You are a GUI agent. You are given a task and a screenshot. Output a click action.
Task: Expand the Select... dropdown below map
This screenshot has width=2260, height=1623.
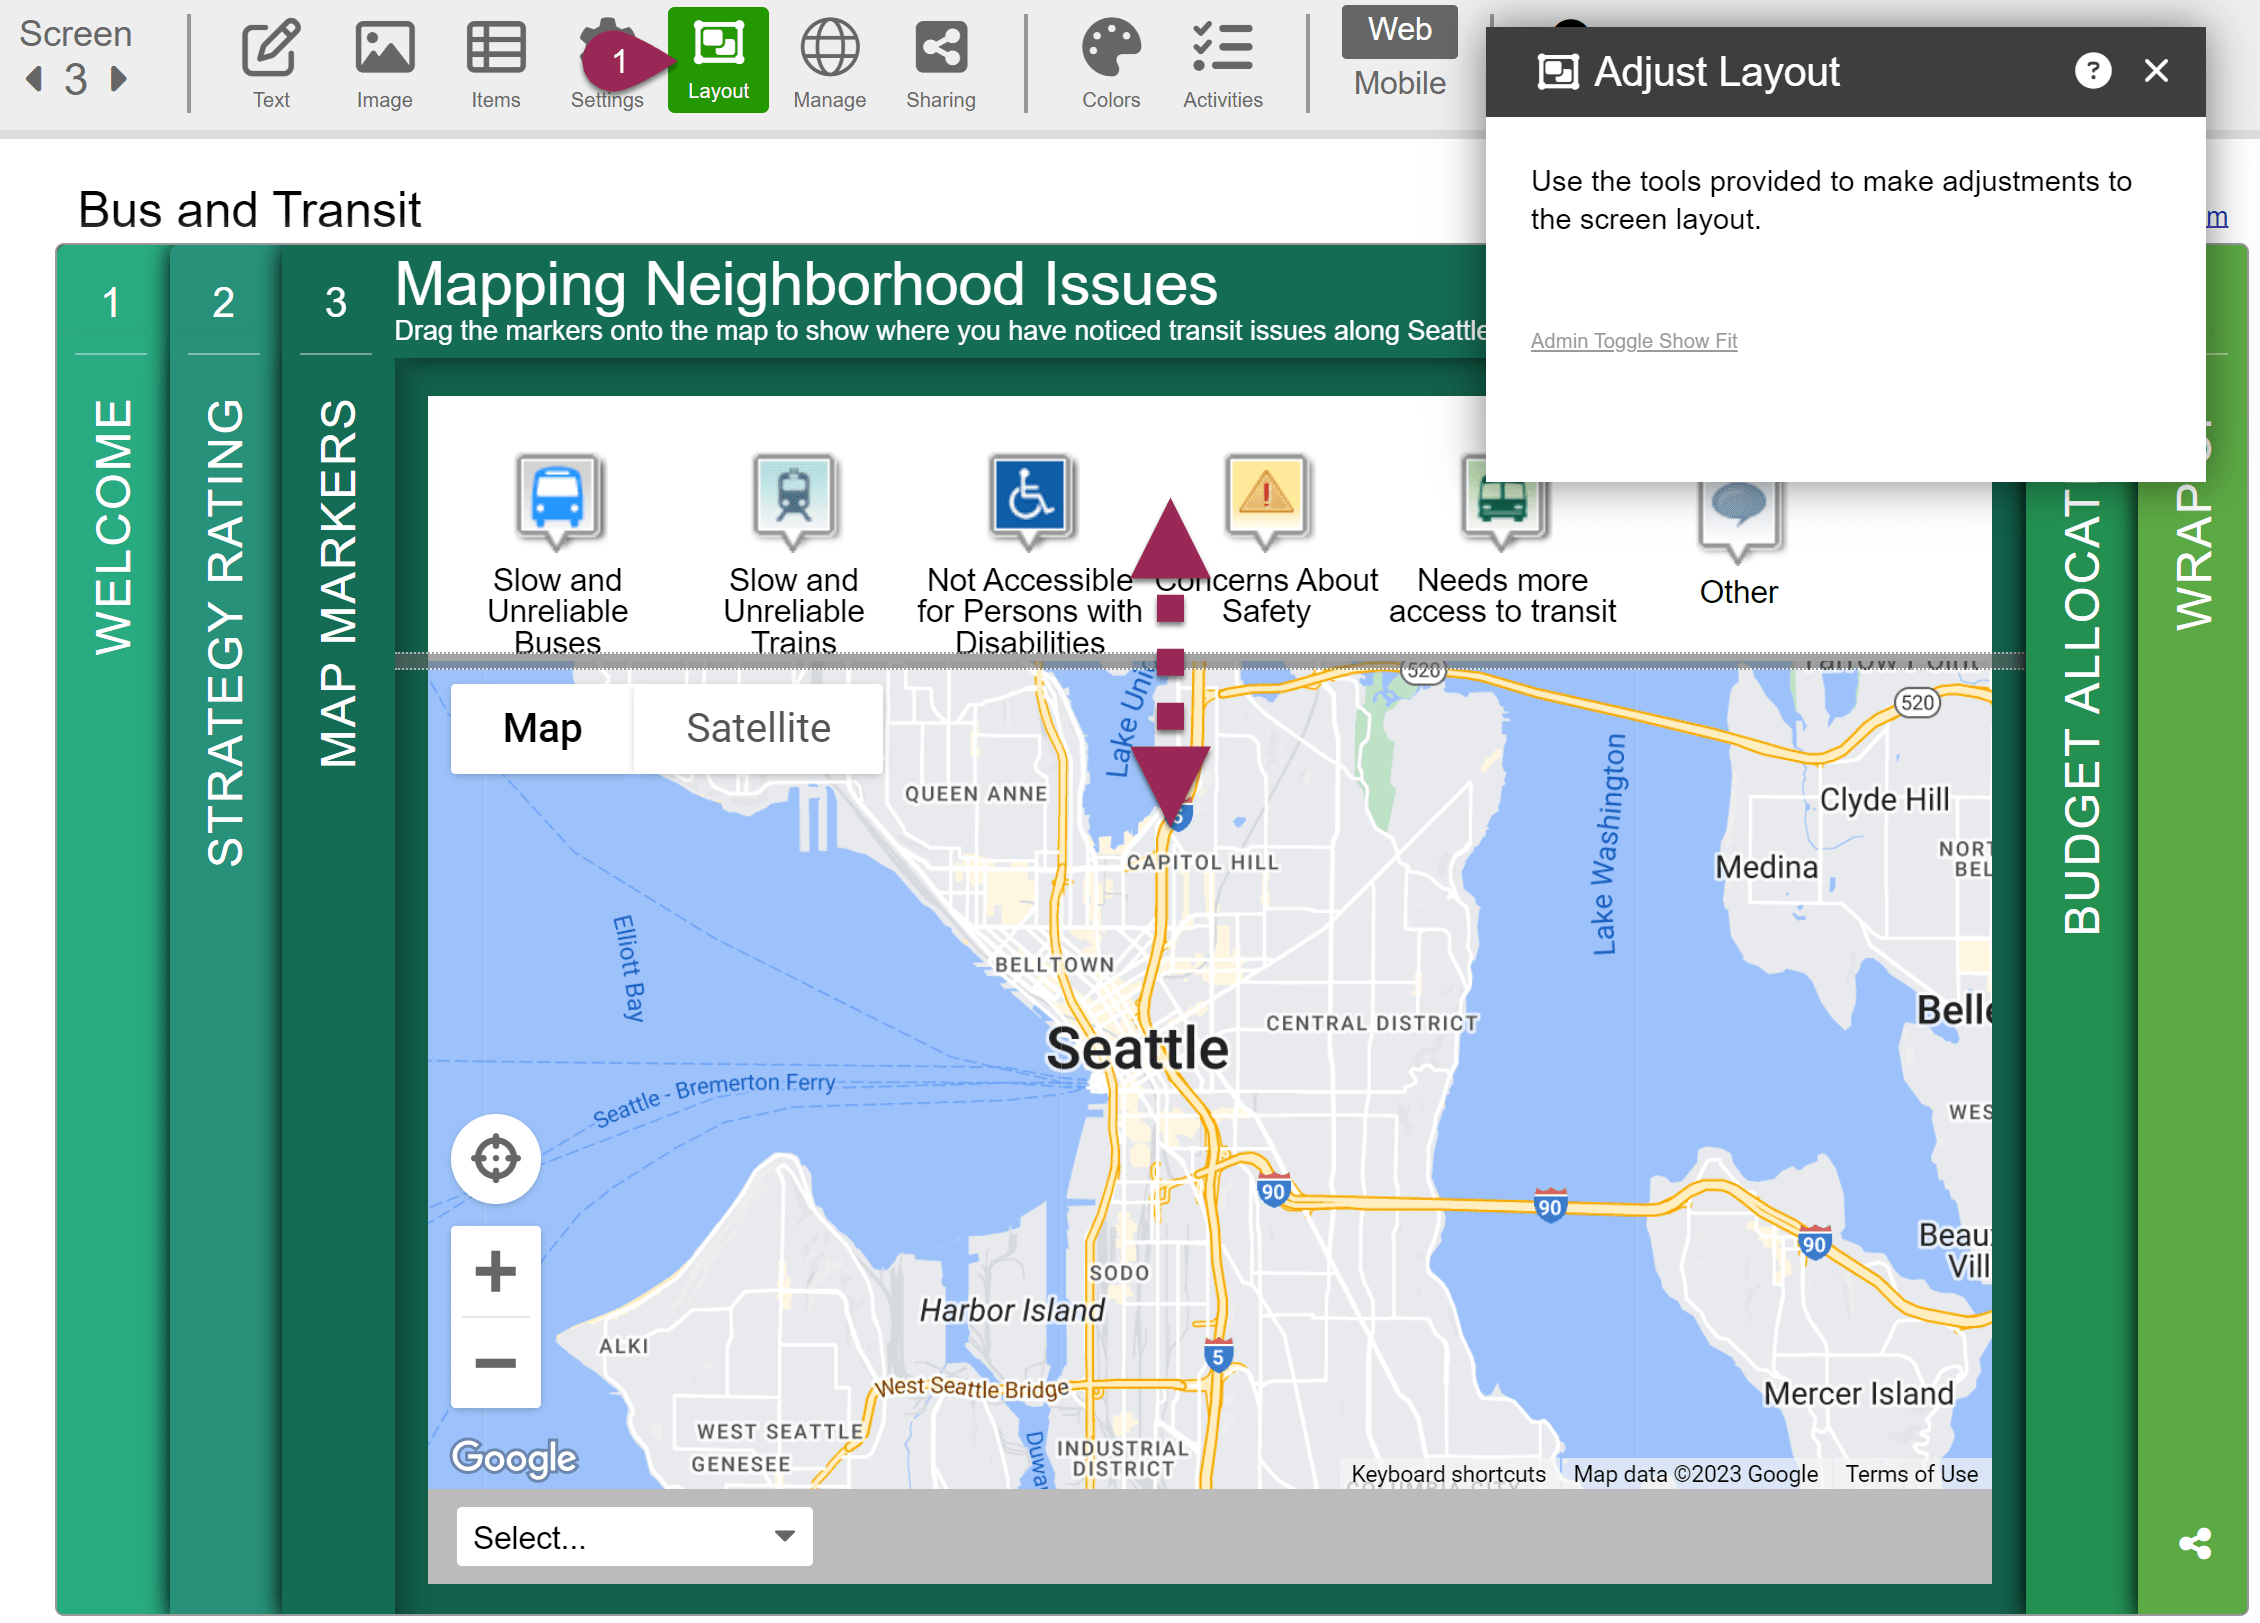[x=634, y=1536]
